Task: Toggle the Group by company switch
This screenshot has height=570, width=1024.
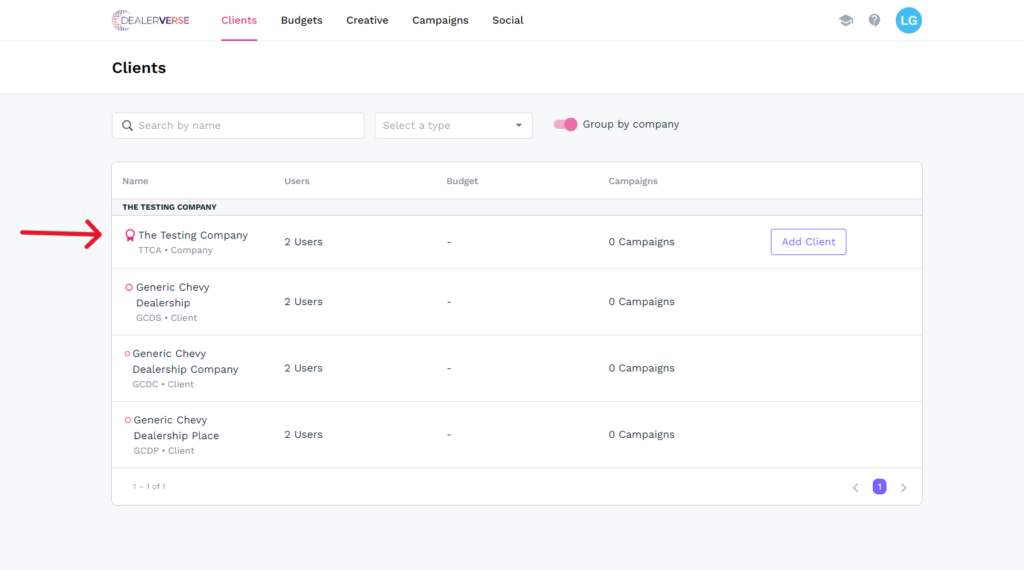Action: (x=566, y=125)
